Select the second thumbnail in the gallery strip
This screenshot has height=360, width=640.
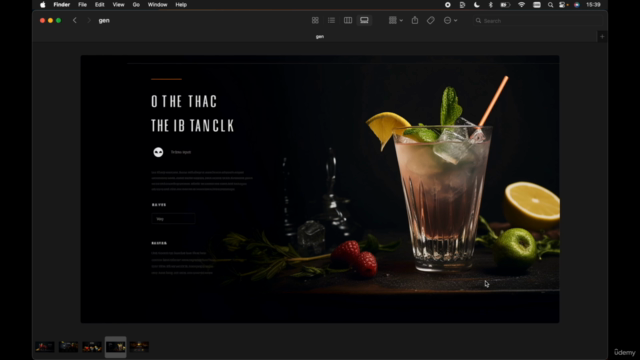click(68, 347)
